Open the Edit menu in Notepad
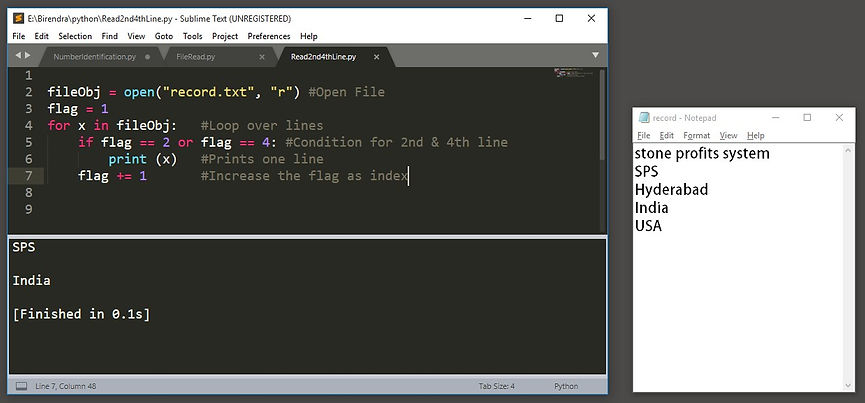The height and width of the screenshot is (403, 865). [x=667, y=136]
